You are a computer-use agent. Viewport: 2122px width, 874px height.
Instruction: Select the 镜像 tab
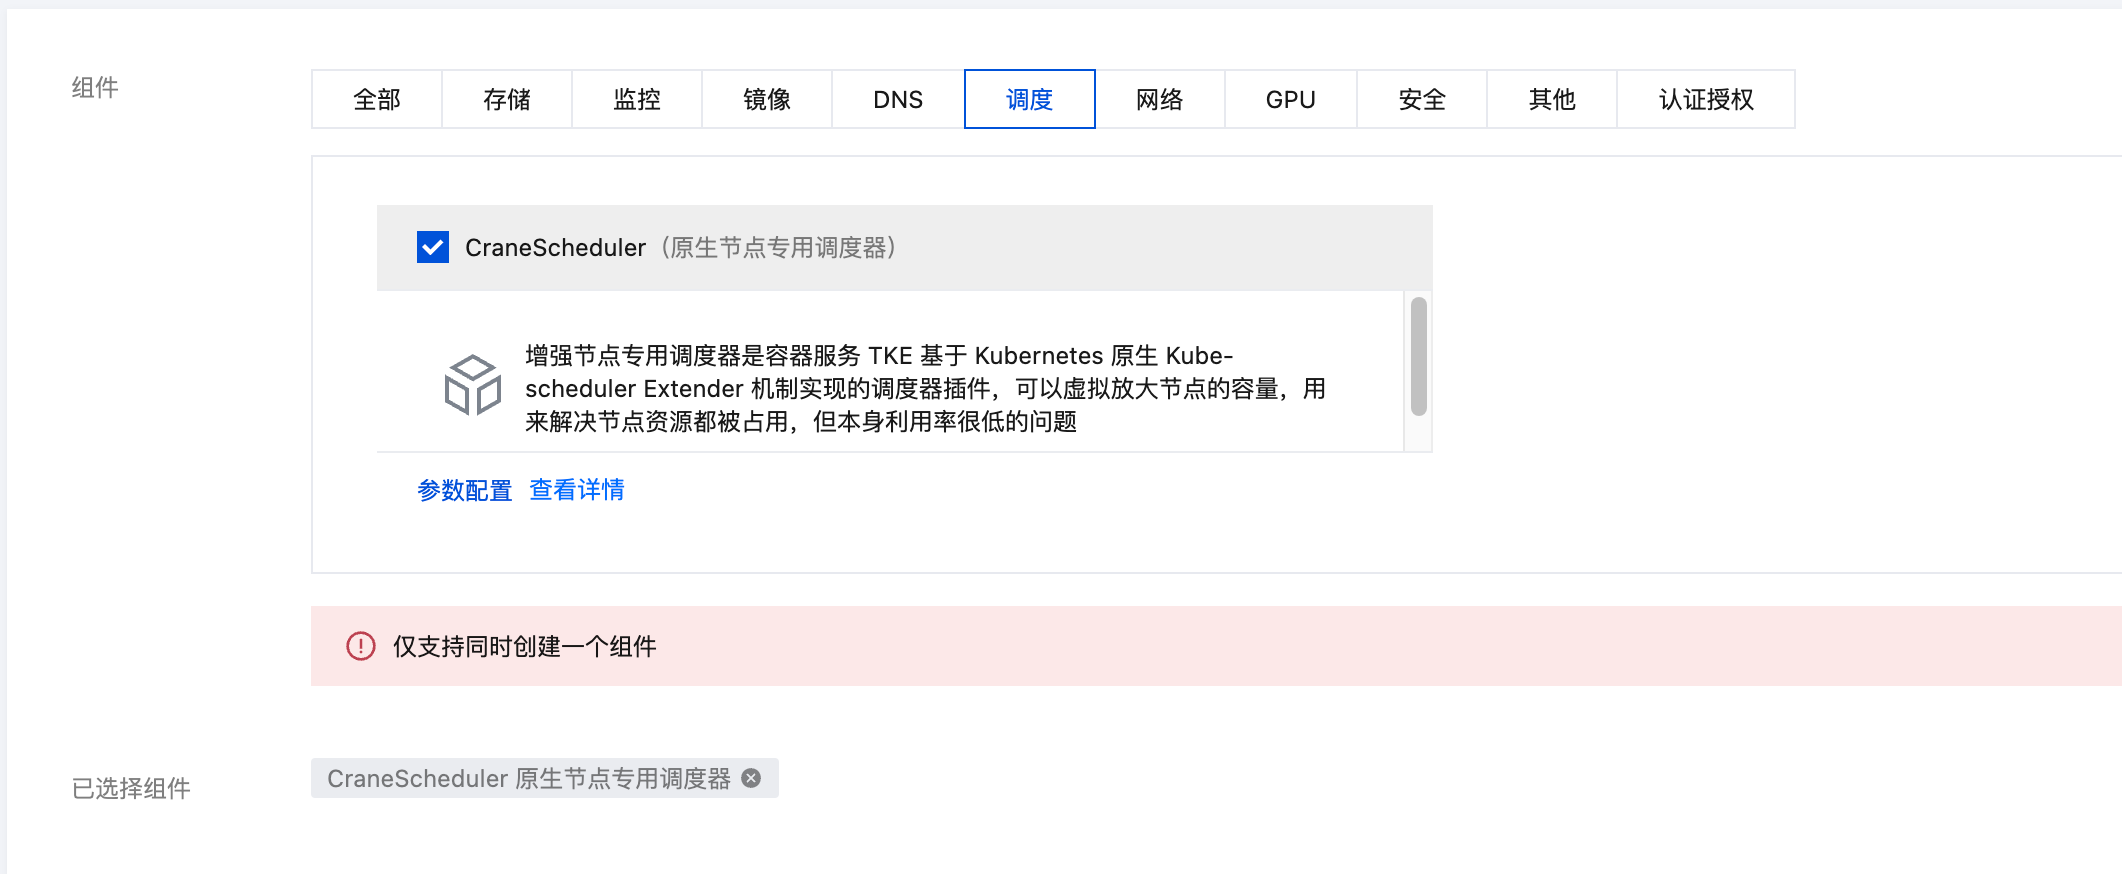click(x=767, y=99)
